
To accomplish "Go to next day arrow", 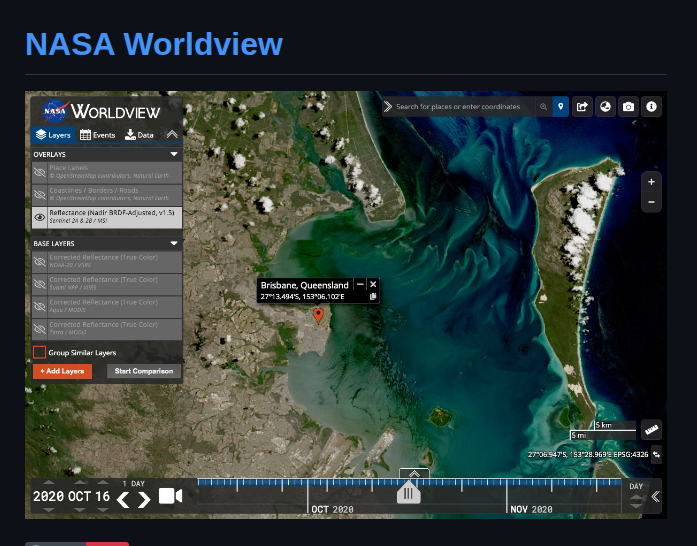I will click(x=144, y=499).
